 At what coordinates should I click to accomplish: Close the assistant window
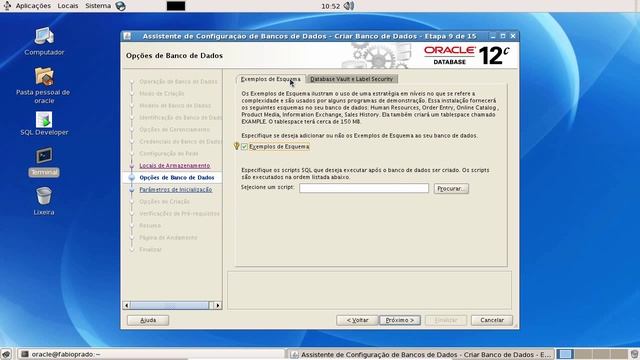click(x=513, y=36)
